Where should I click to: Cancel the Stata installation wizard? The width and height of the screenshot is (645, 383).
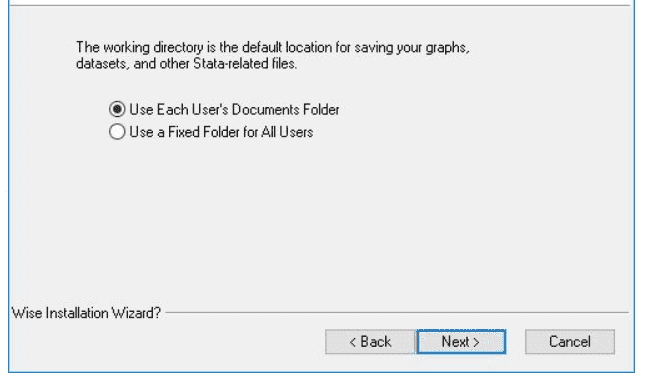pos(570,341)
